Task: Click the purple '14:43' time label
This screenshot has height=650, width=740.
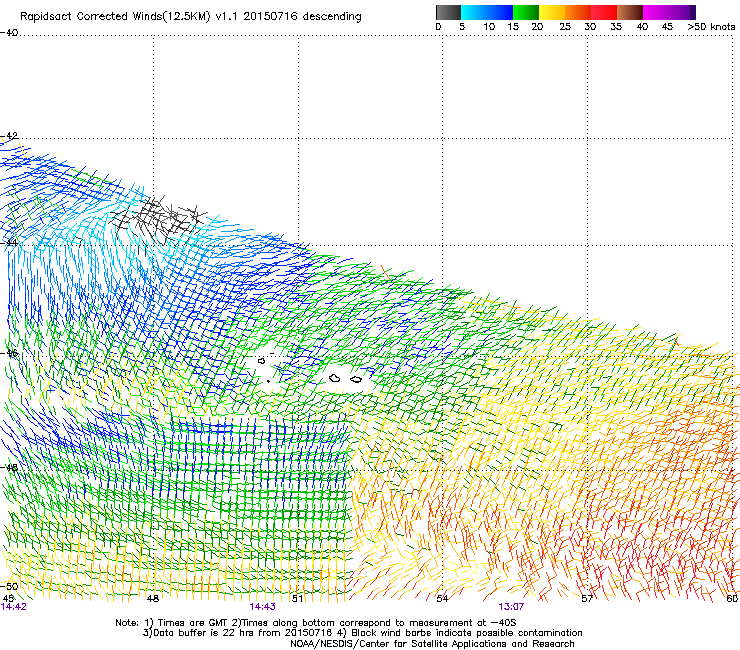Action: tap(262, 607)
